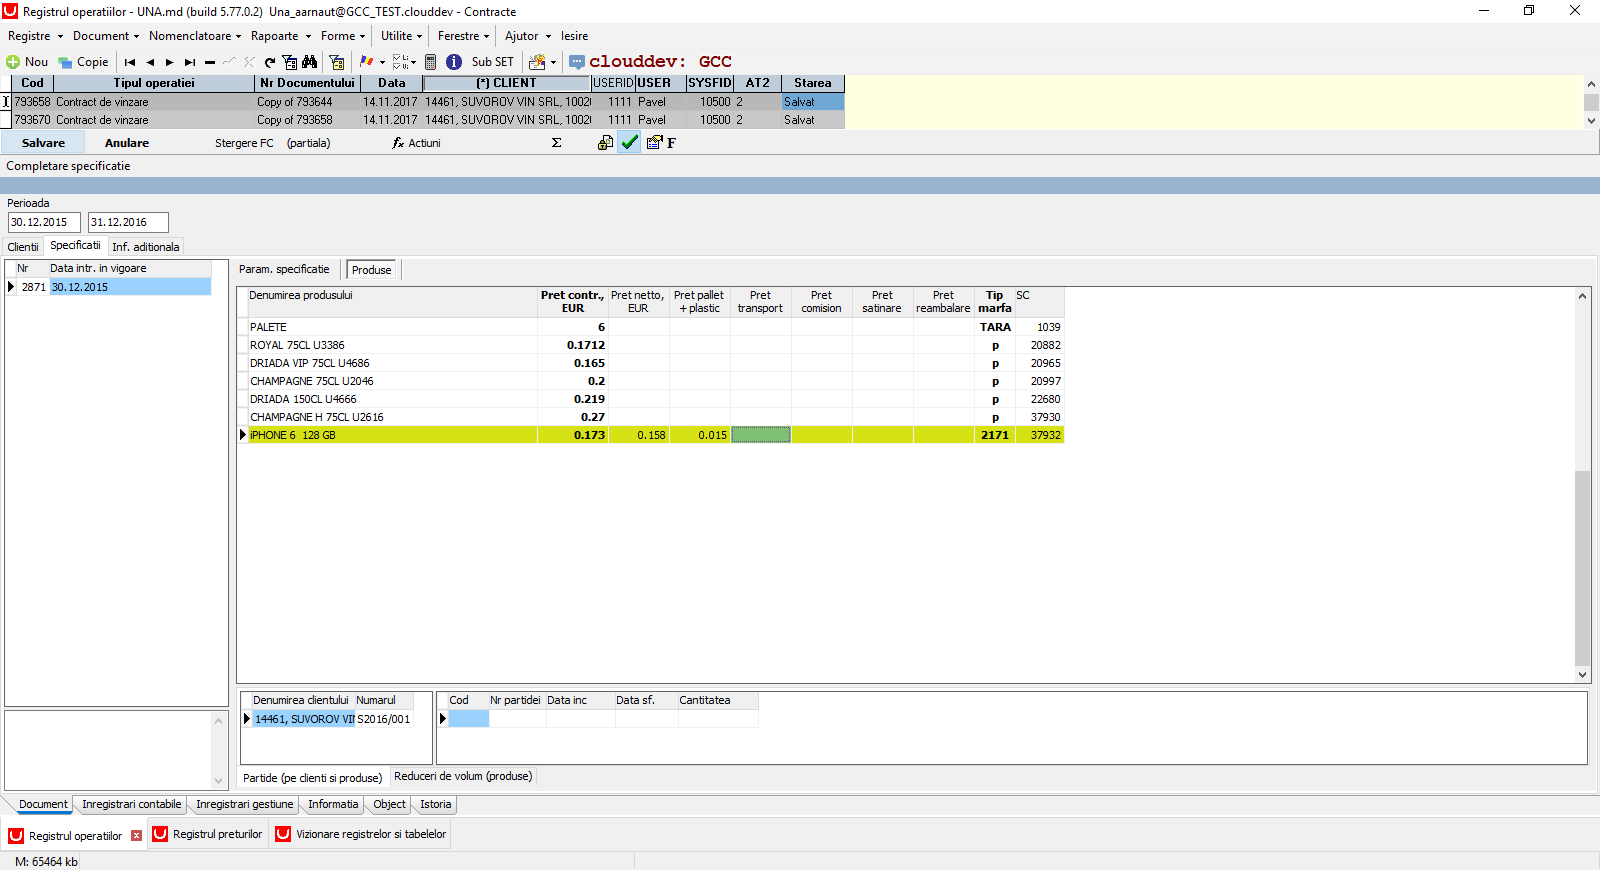Switch to the Clientii tab
Viewport: 1600px width, 870px height.
(23, 247)
